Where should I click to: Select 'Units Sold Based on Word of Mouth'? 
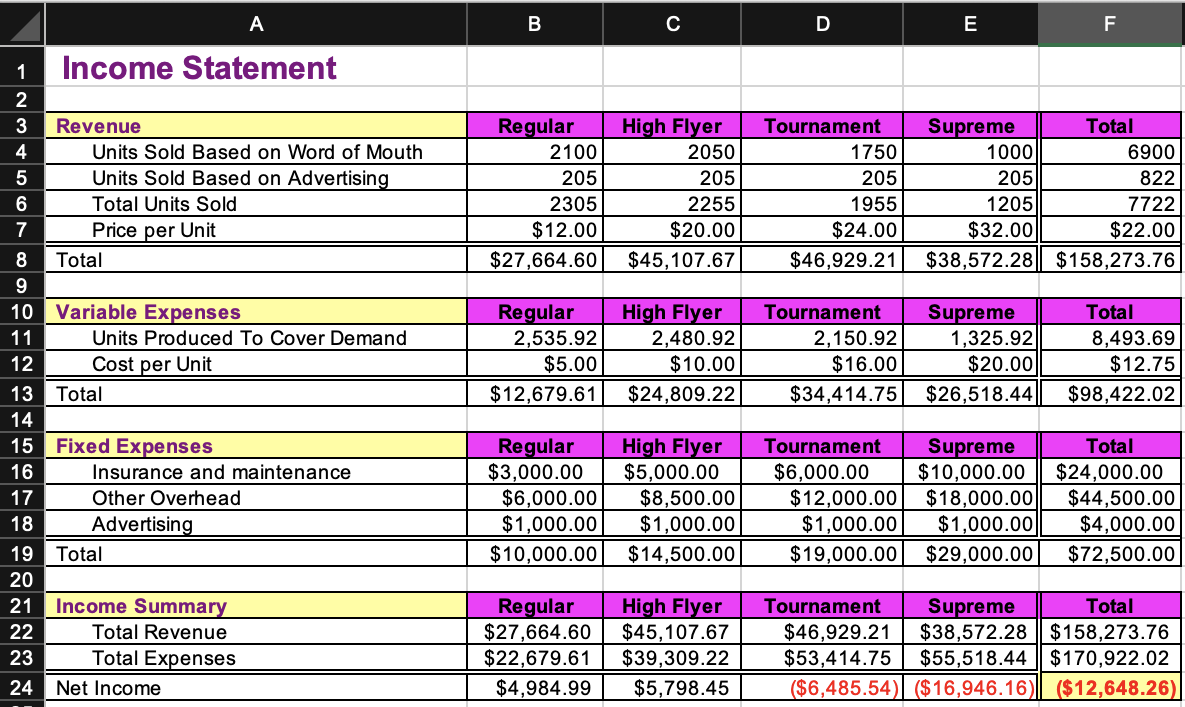tap(256, 152)
